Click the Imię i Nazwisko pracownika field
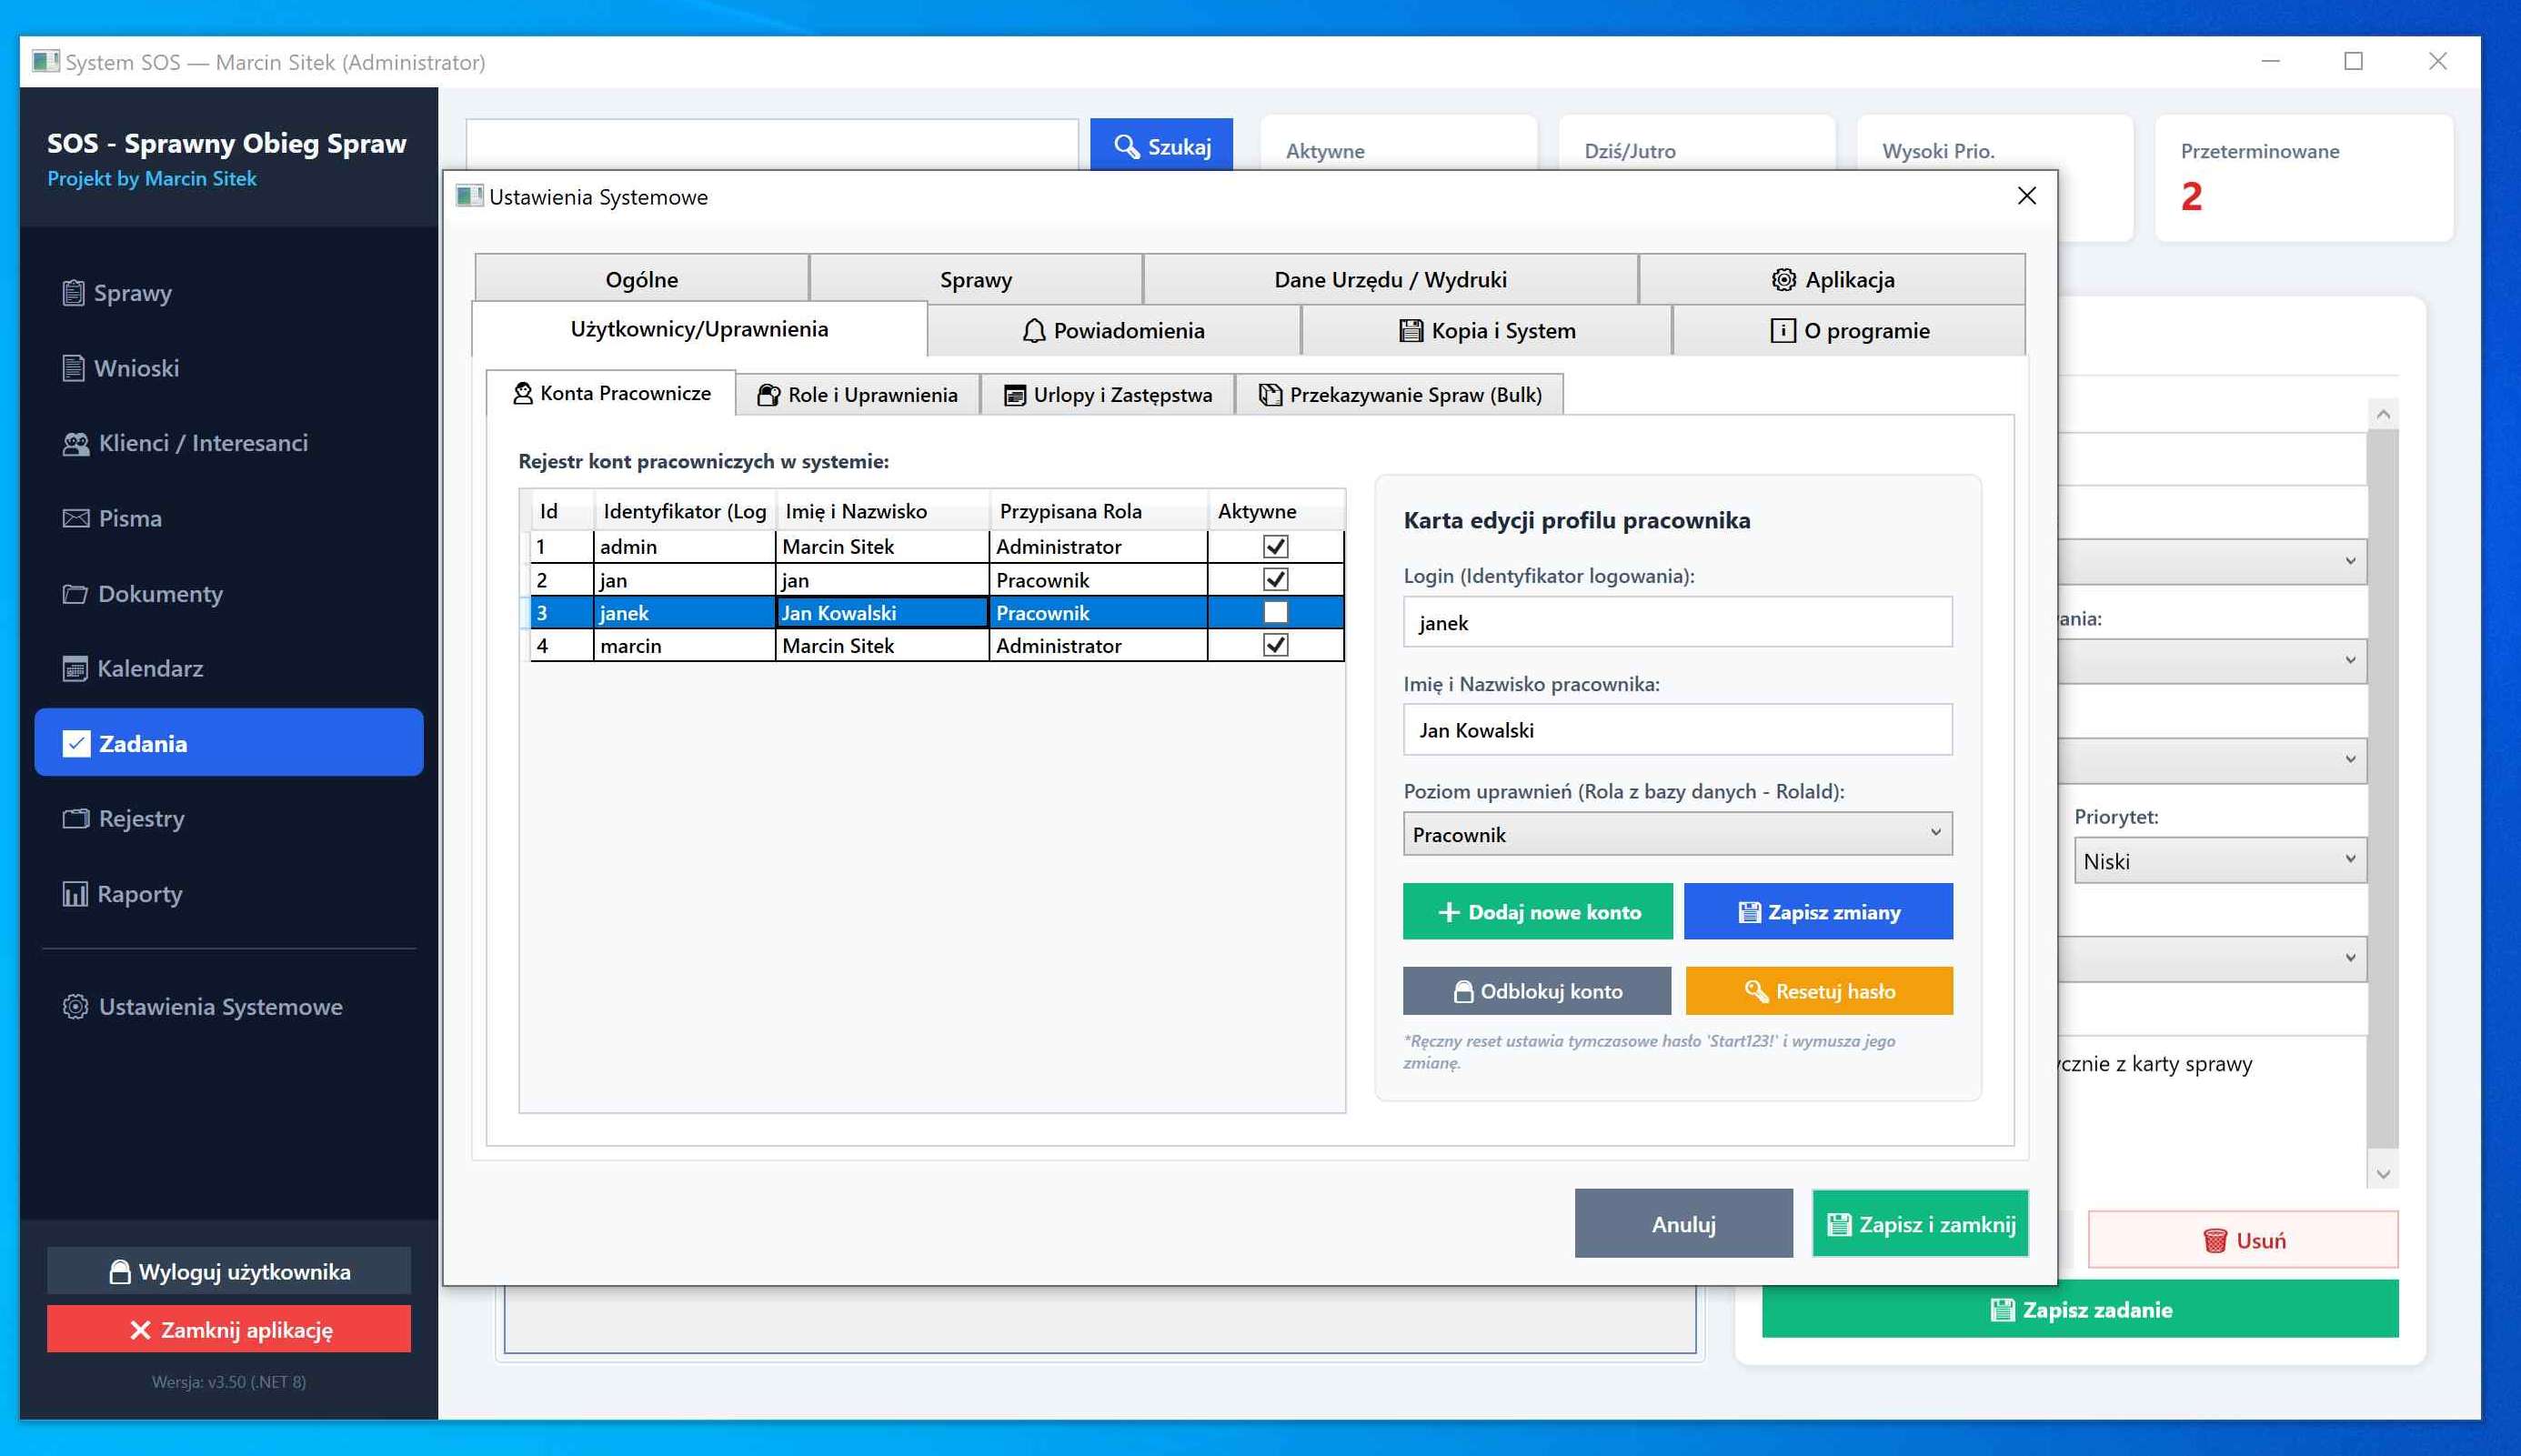 (x=1677, y=729)
